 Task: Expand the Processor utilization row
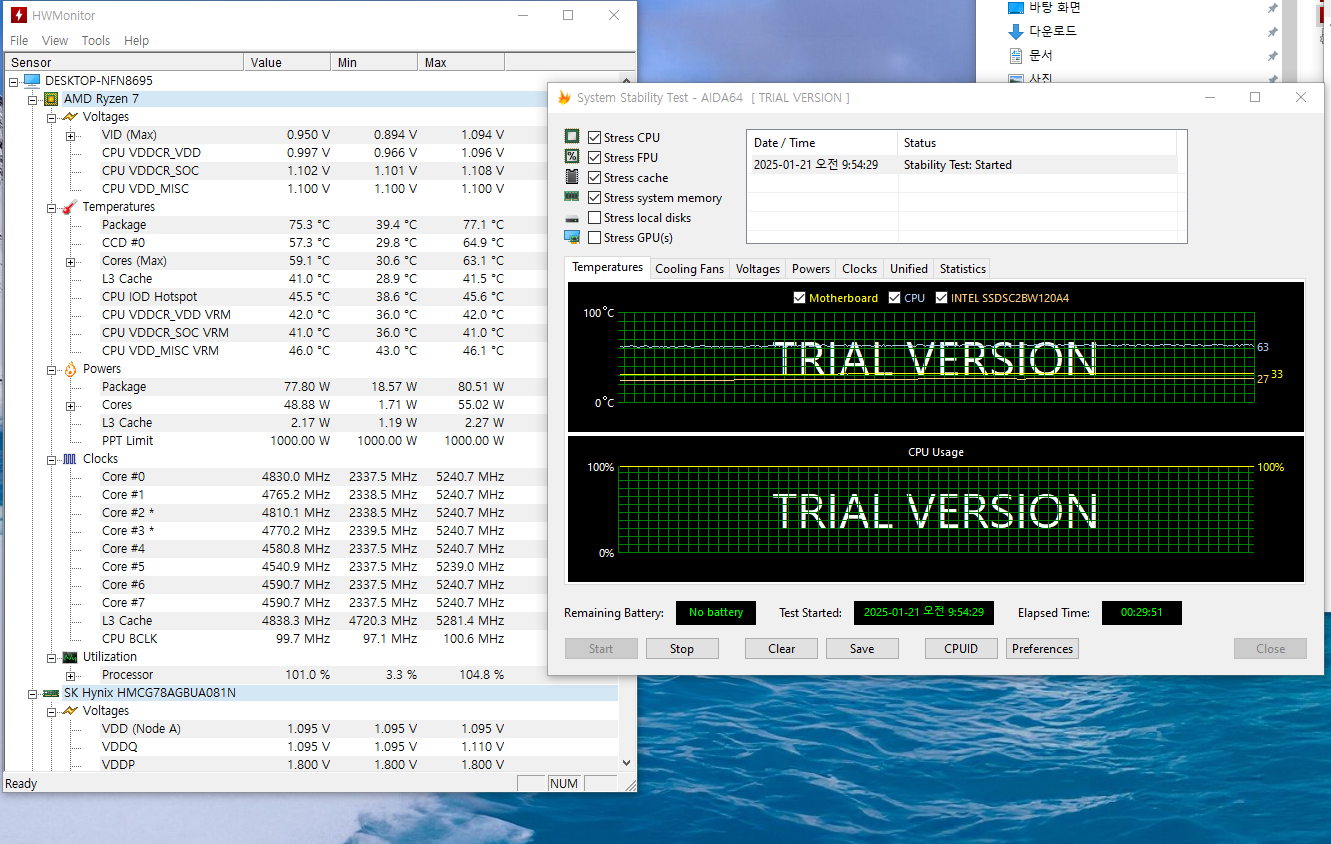[x=70, y=675]
